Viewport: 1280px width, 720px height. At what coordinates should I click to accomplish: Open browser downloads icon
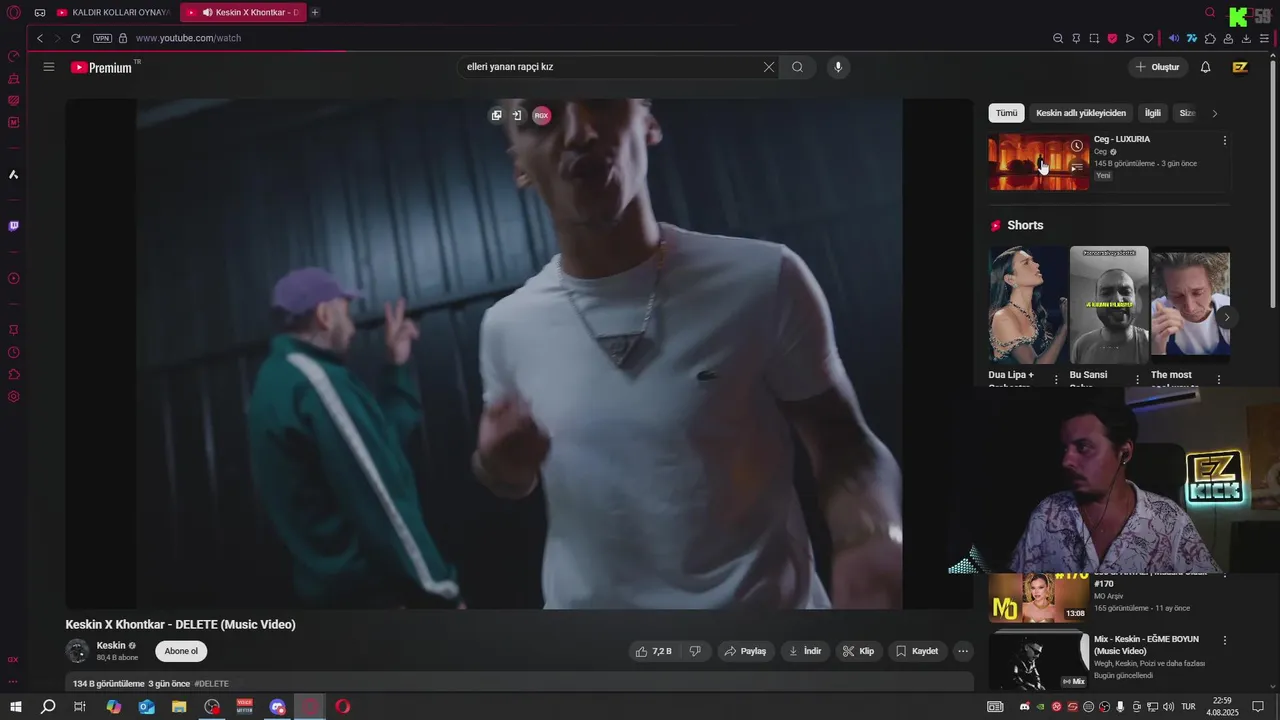coord(1246,38)
